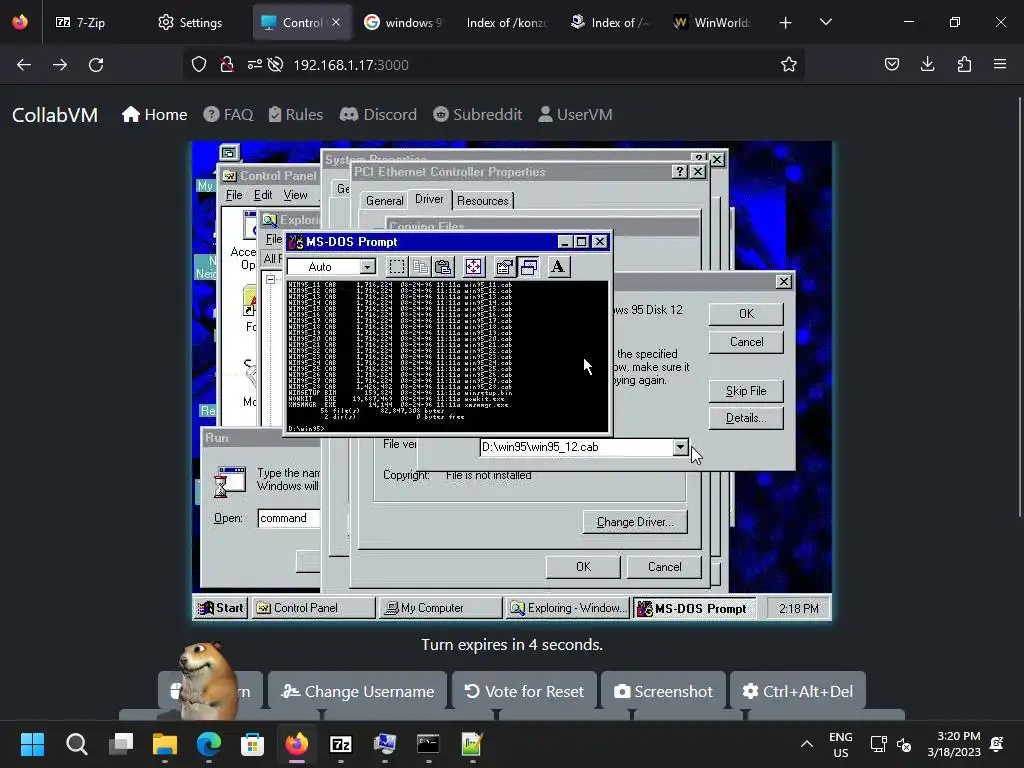1024x768 pixels.
Task: Click the Ctrl+Alt+Del button
Action: pyautogui.click(x=797, y=691)
